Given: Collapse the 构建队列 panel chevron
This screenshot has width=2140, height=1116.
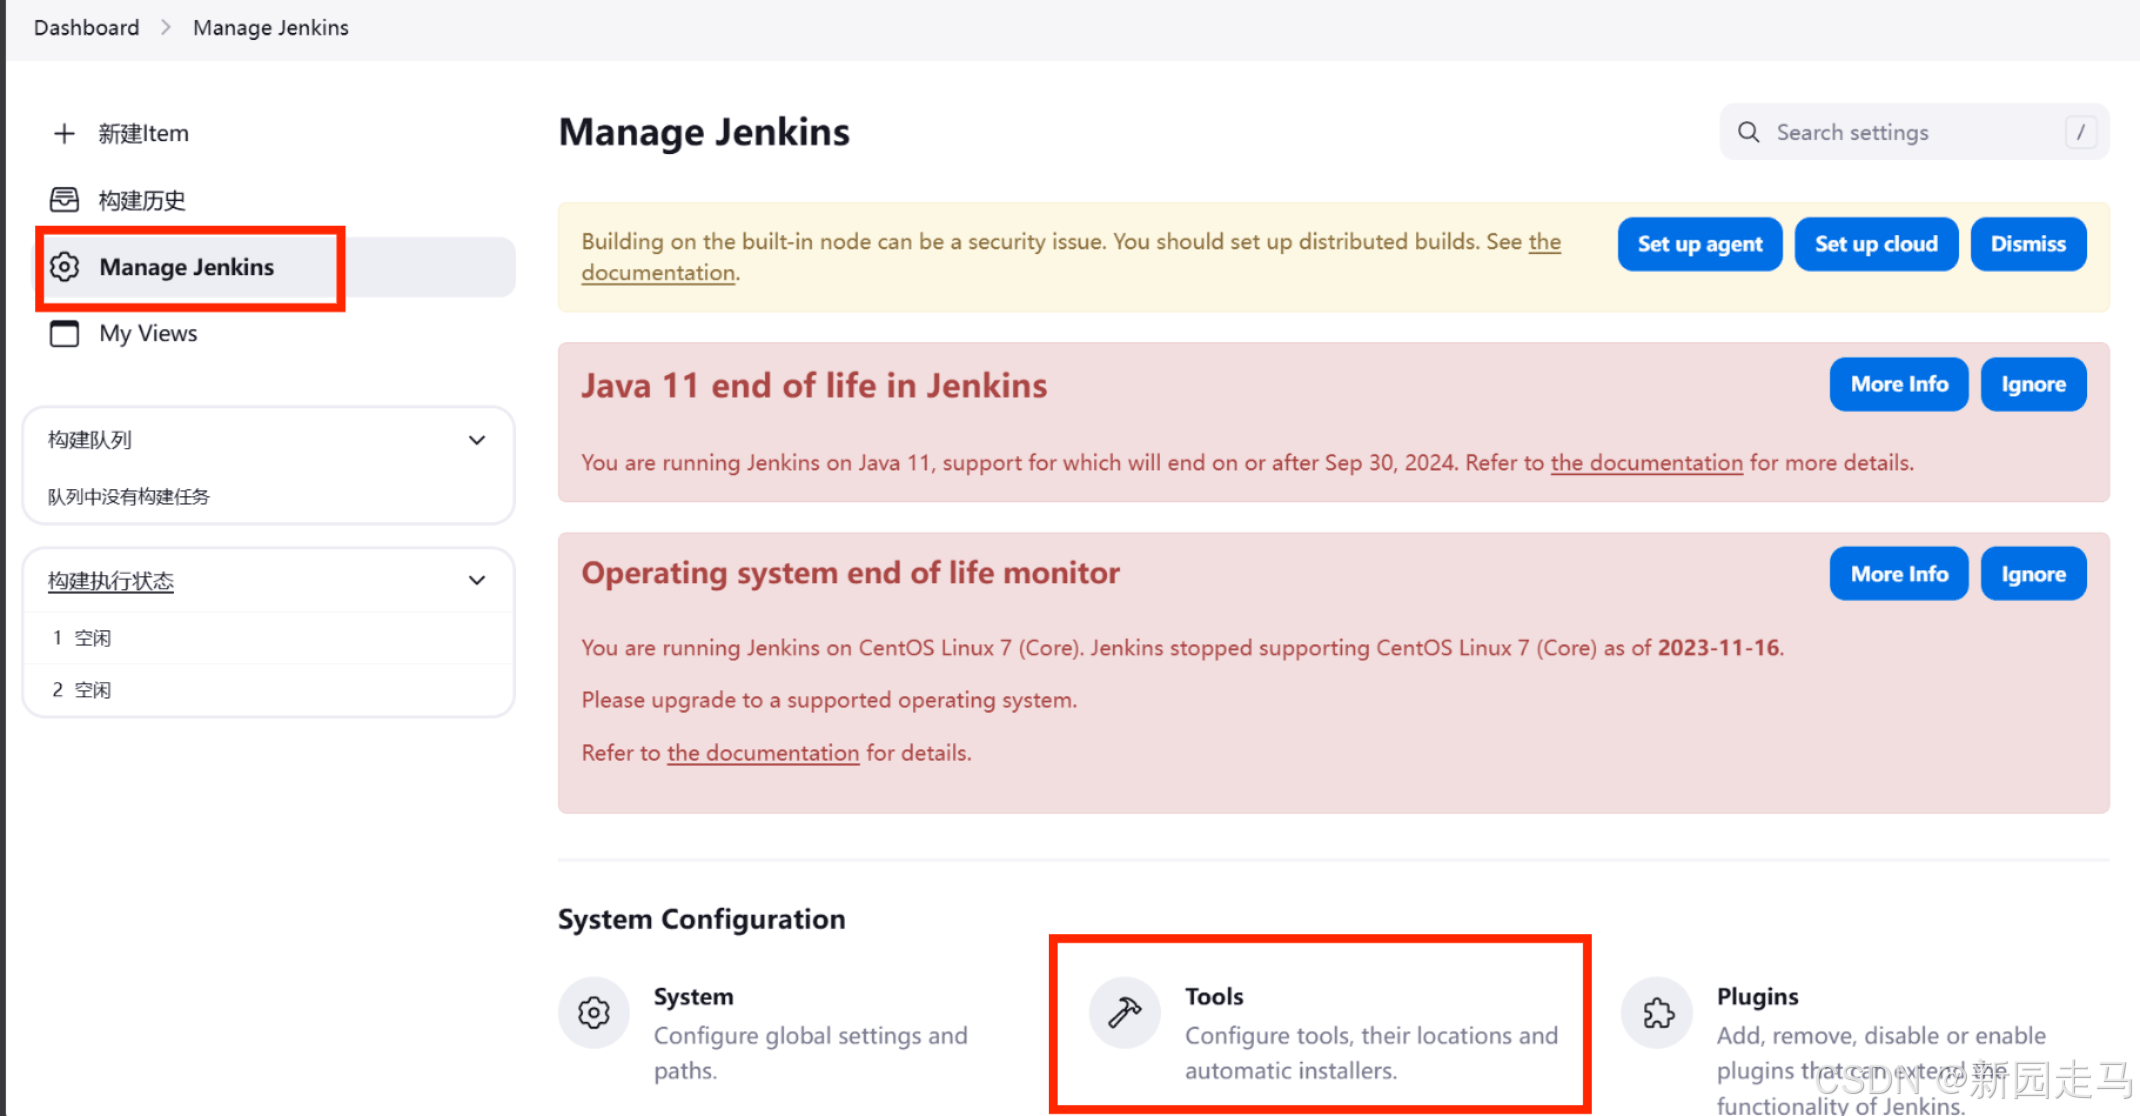Looking at the screenshot, I should pos(477,440).
